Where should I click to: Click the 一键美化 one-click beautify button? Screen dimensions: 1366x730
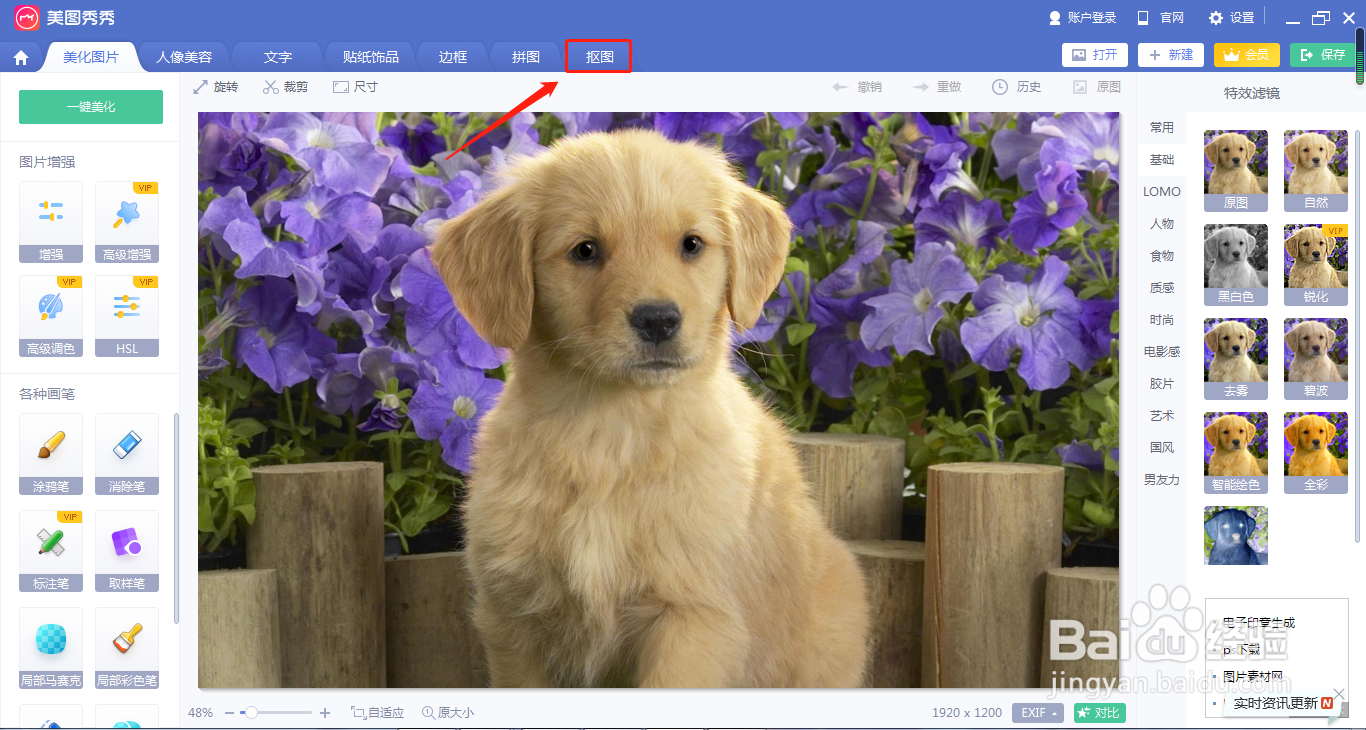click(x=91, y=107)
